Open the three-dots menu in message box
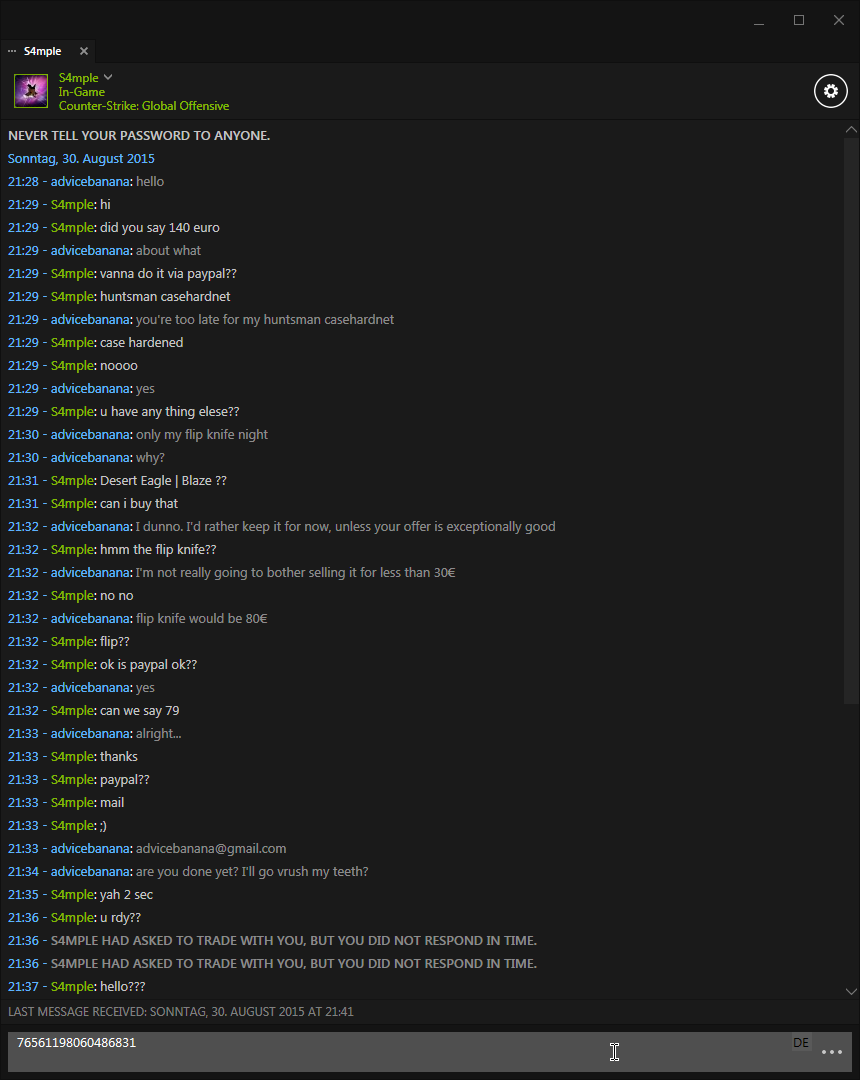Image resolution: width=860 pixels, height=1080 pixels. point(832,1052)
